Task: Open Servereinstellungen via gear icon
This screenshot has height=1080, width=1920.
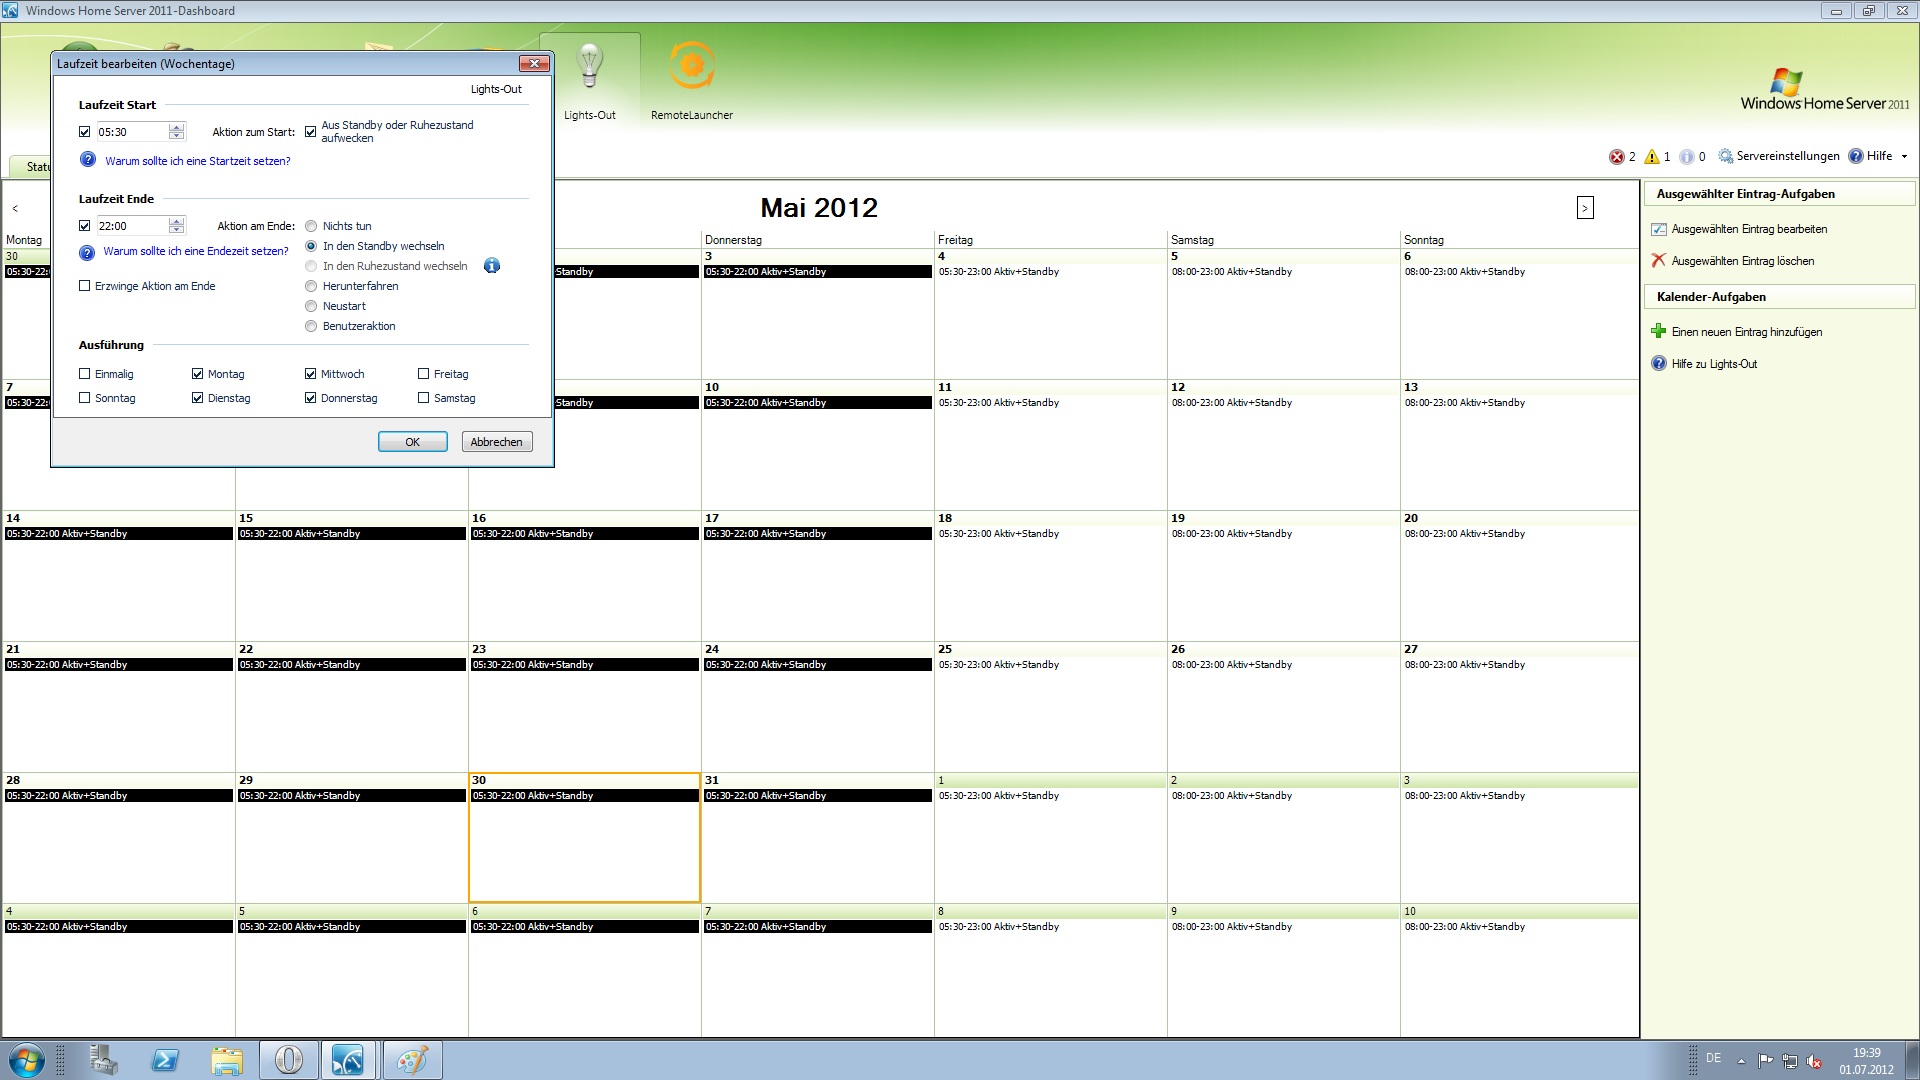Action: click(x=1725, y=156)
